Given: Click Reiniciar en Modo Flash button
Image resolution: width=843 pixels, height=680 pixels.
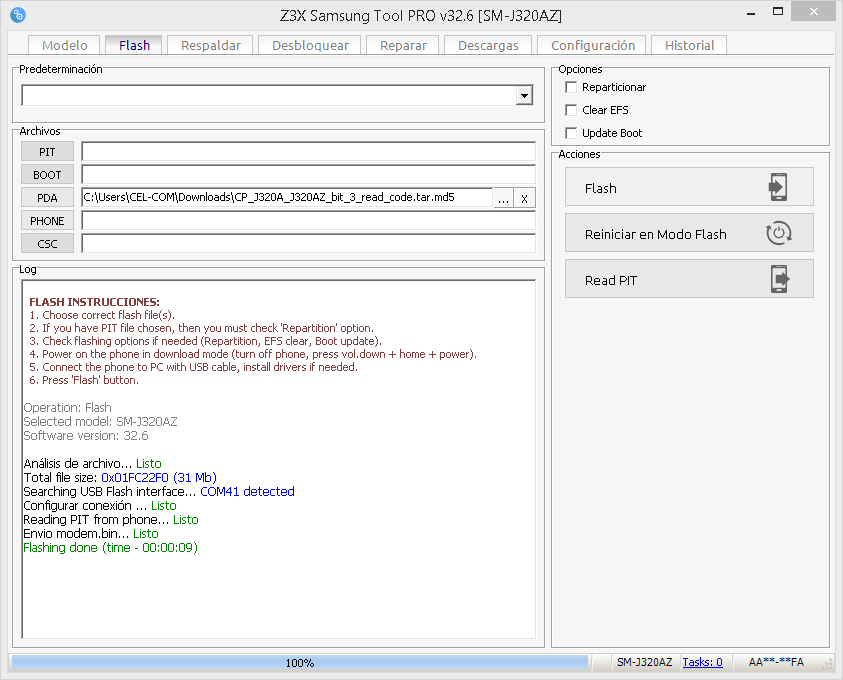Looking at the screenshot, I should (689, 233).
